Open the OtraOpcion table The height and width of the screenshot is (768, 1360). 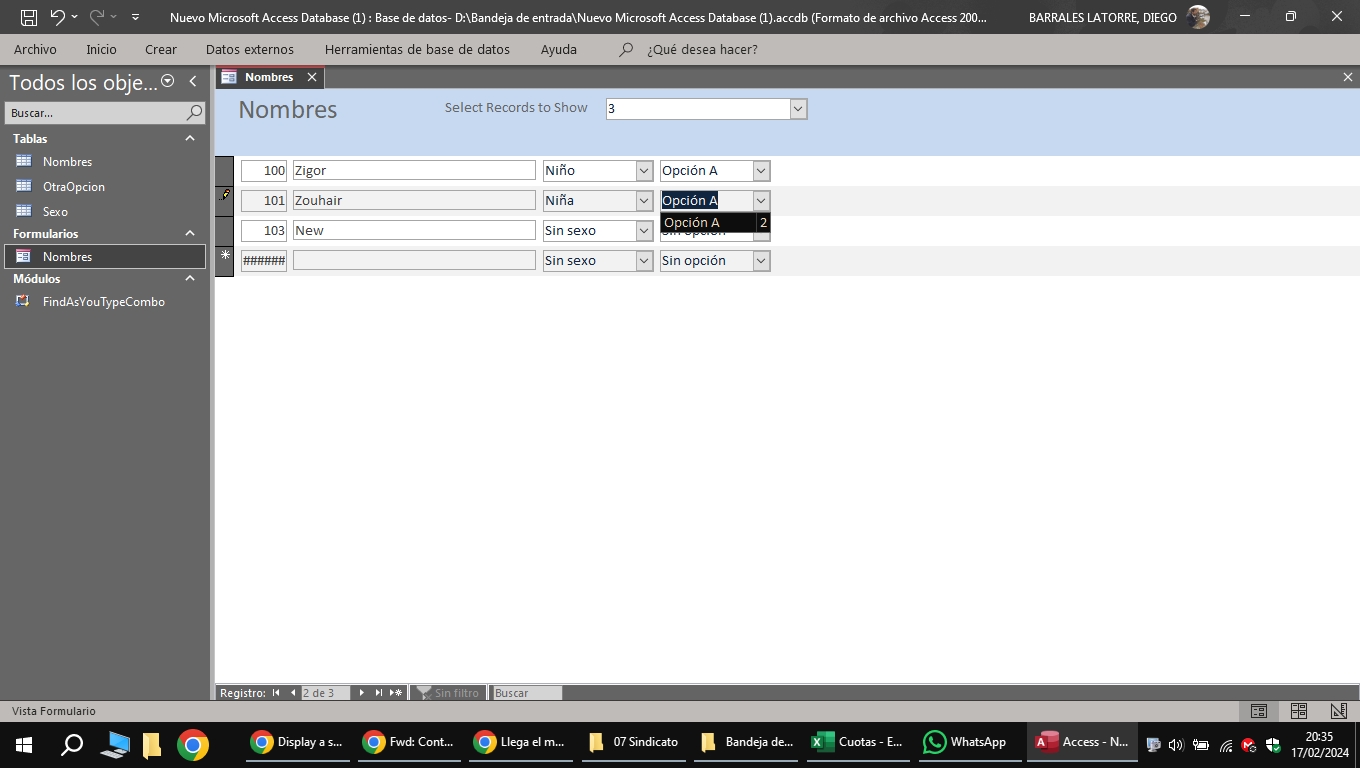pos(74,186)
